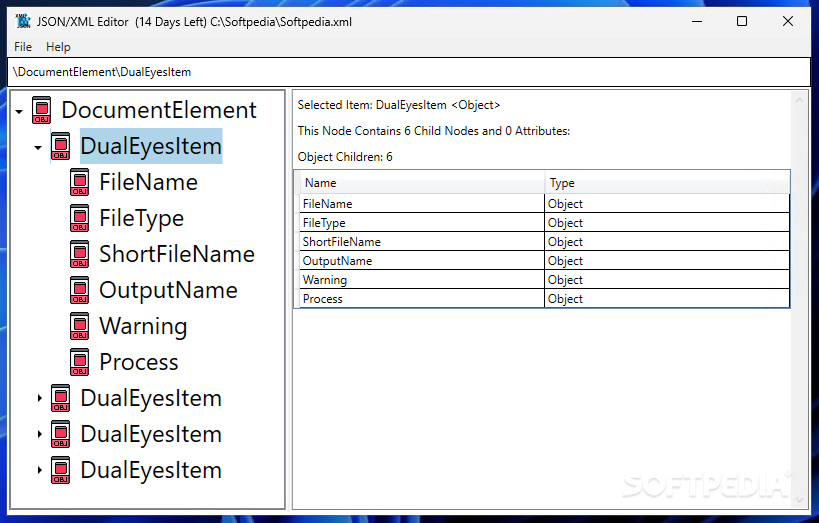The height and width of the screenshot is (523, 819).
Task: Minimize the JSON/XML Editor window
Action: [697, 21]
